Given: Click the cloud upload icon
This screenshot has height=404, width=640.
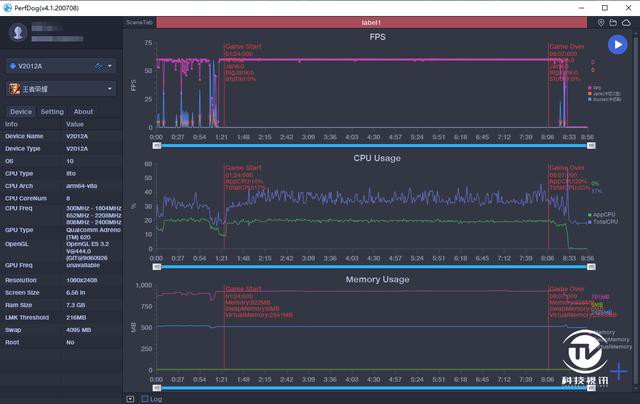Looking at the screenshot, I should tap(626, 23).
